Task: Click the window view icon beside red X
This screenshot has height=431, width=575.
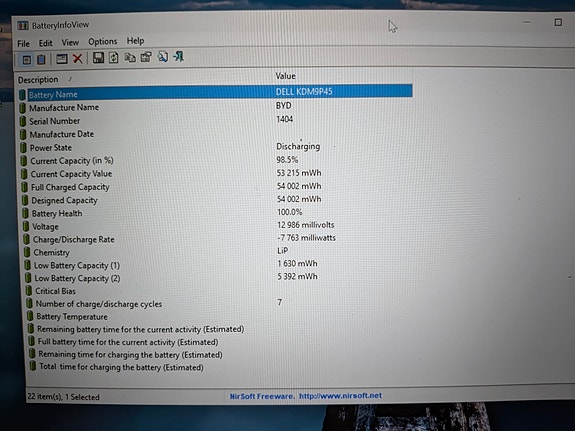Action: 62,59
